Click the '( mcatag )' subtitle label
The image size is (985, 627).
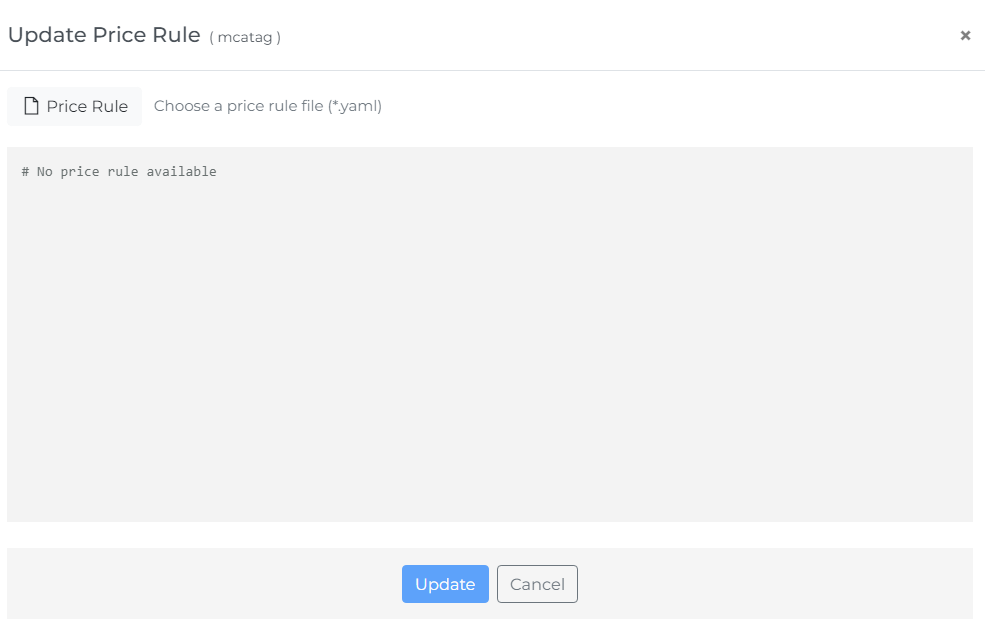[245, 38]
